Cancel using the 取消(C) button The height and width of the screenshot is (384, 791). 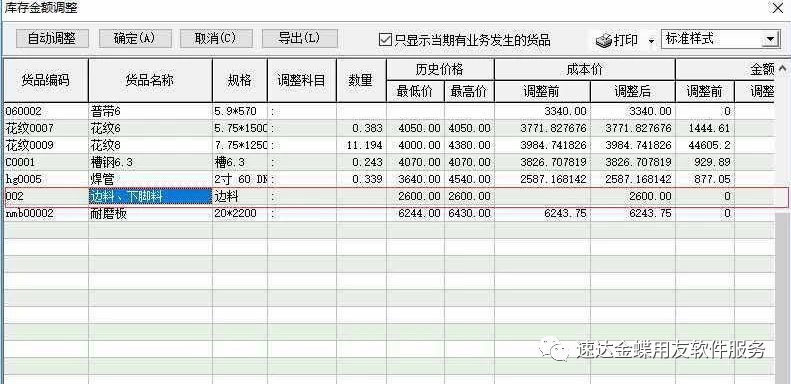click(215, 39)
